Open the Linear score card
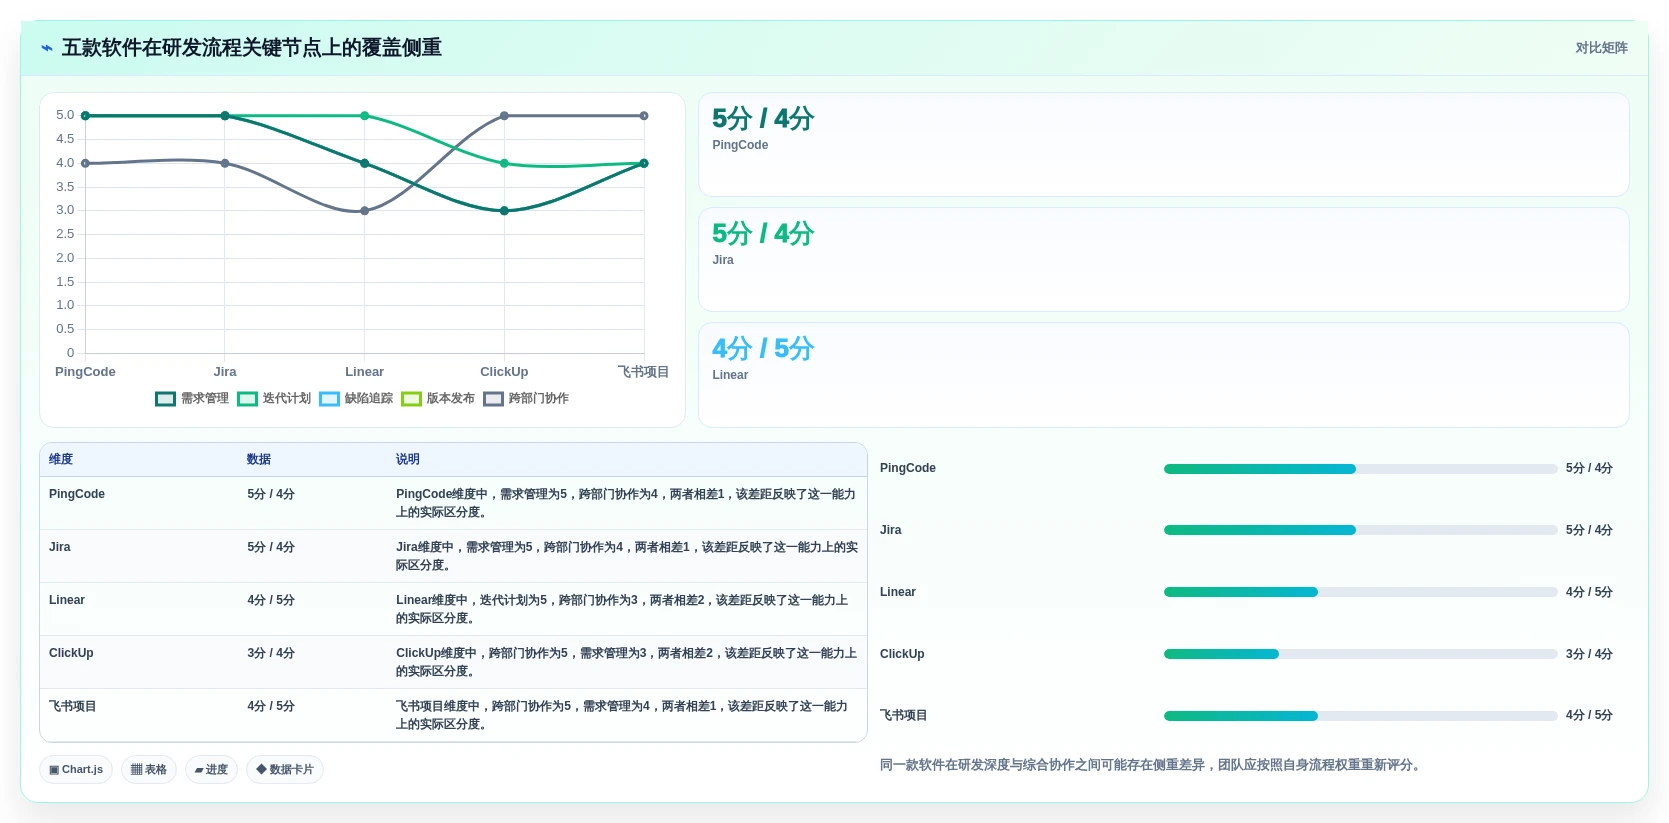Screen dimensions: 1669x823 coord(1163,375)
